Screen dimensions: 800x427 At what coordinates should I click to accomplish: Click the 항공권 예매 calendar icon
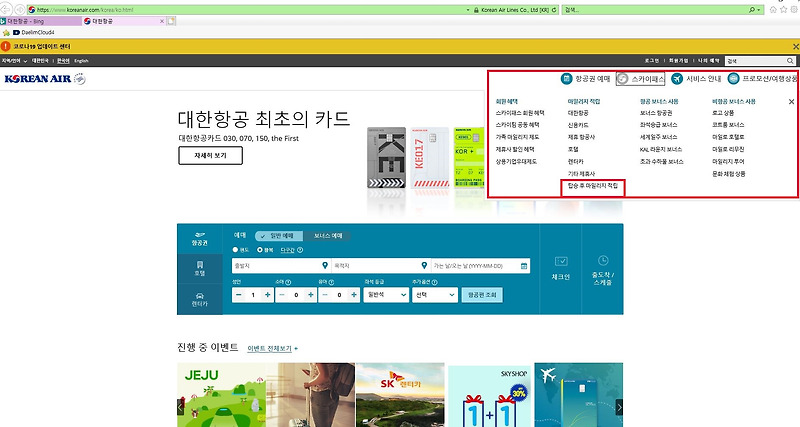(566, 79)
